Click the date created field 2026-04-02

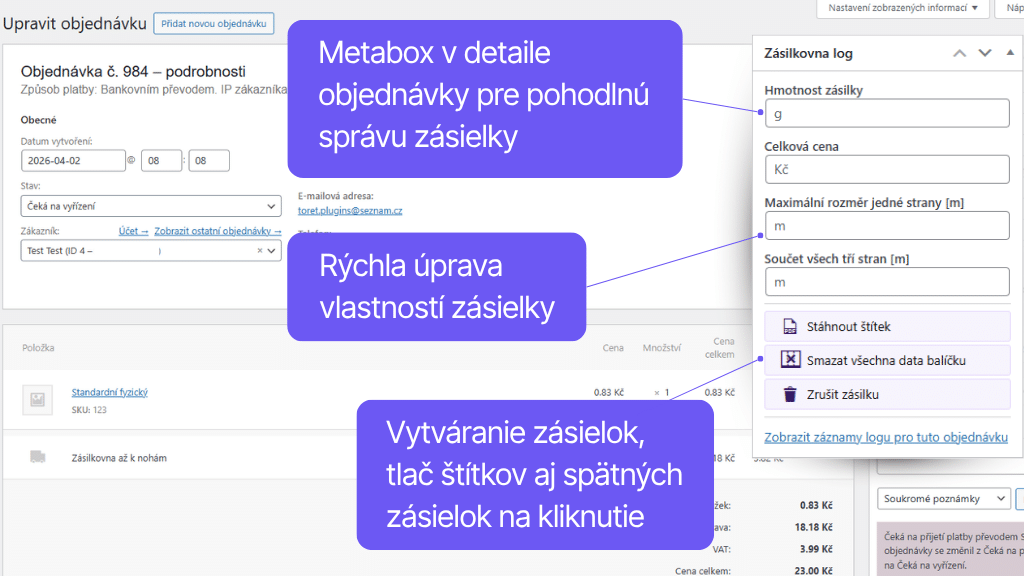[73, 161]
